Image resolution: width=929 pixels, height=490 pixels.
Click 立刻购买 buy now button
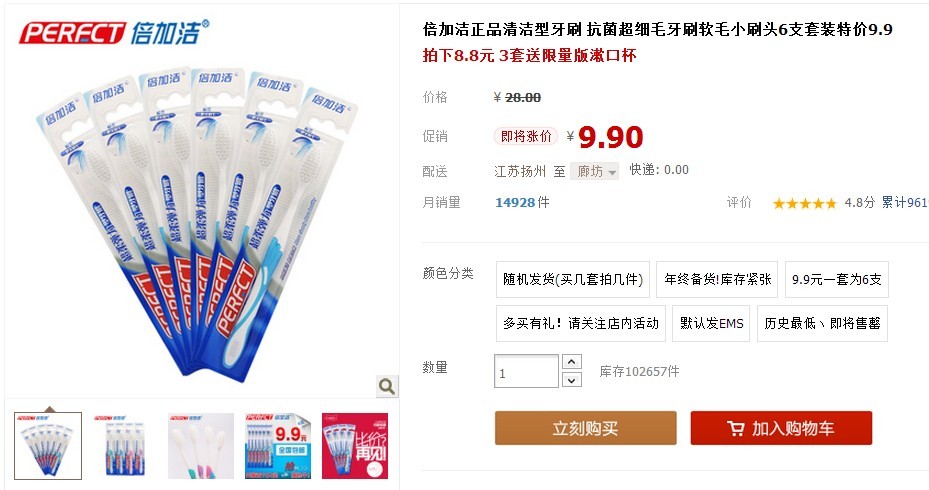point(585,428)
